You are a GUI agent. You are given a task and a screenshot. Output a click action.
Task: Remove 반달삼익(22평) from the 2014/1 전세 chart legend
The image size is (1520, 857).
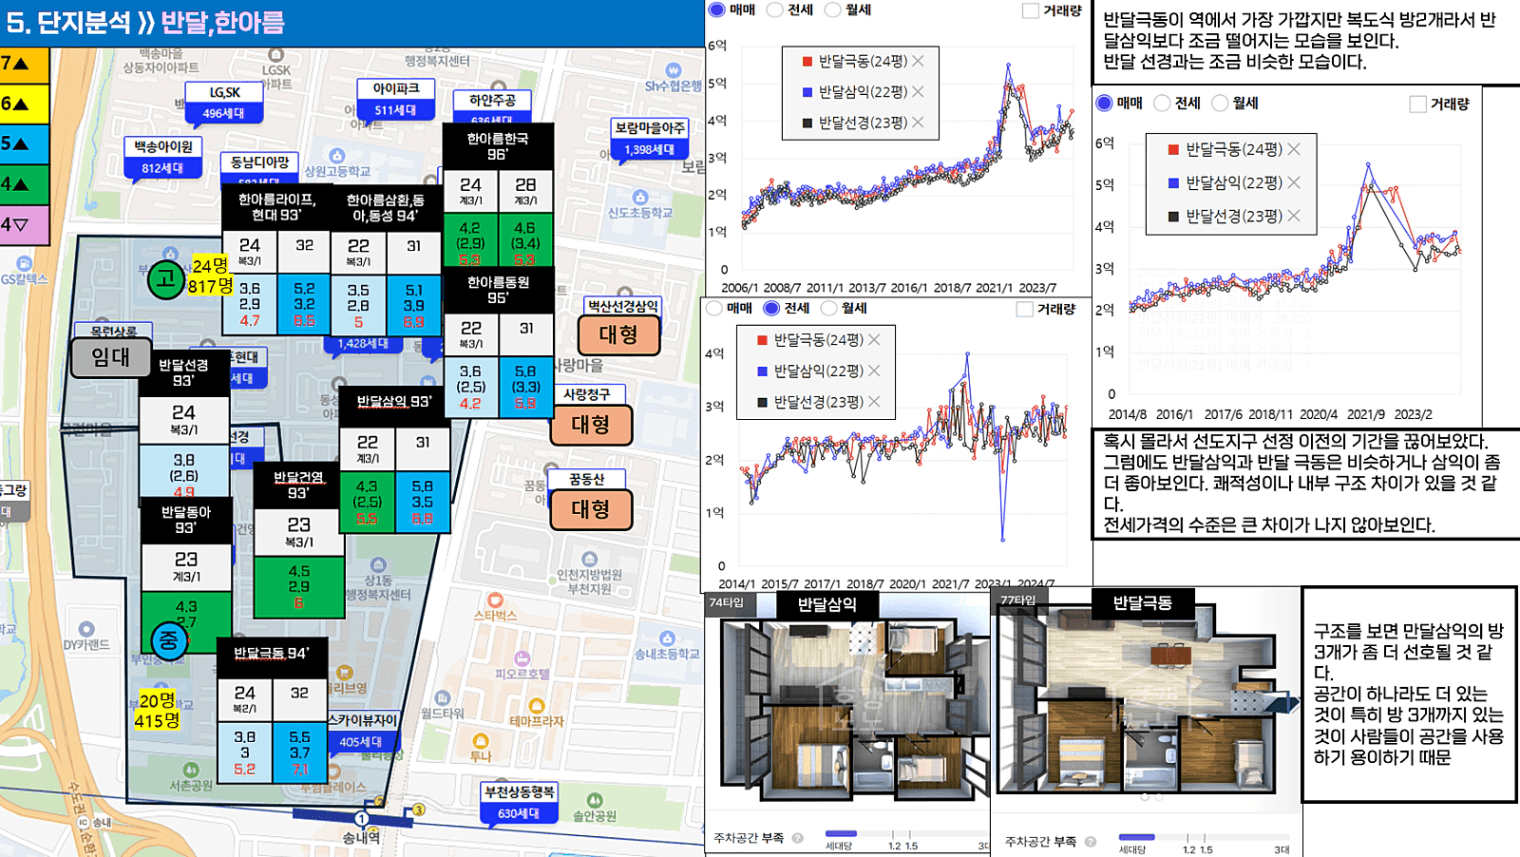point(874,371)
